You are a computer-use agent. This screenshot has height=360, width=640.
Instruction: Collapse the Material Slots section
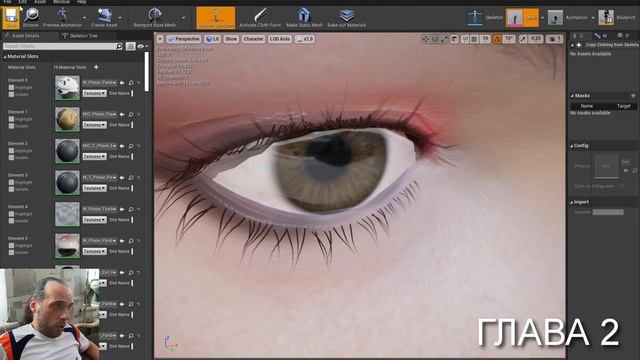5,57
